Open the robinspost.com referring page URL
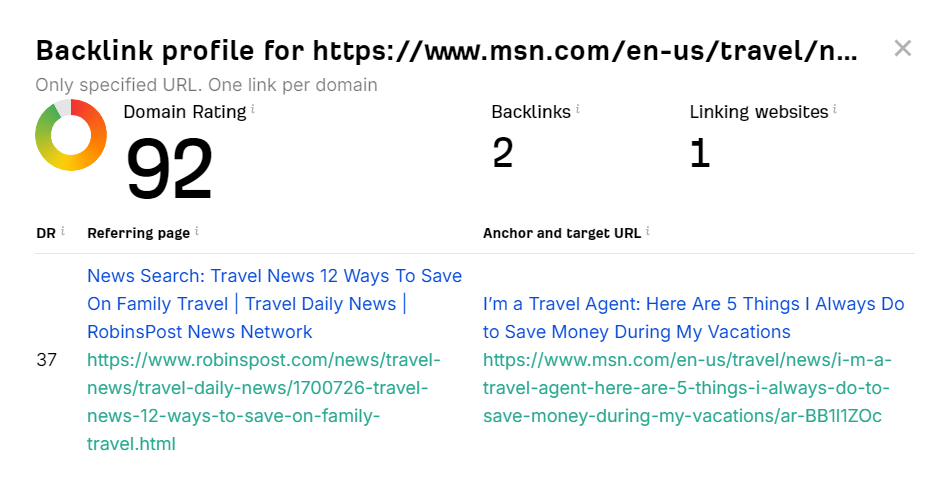The image size is (935, 500). point(264,402)
